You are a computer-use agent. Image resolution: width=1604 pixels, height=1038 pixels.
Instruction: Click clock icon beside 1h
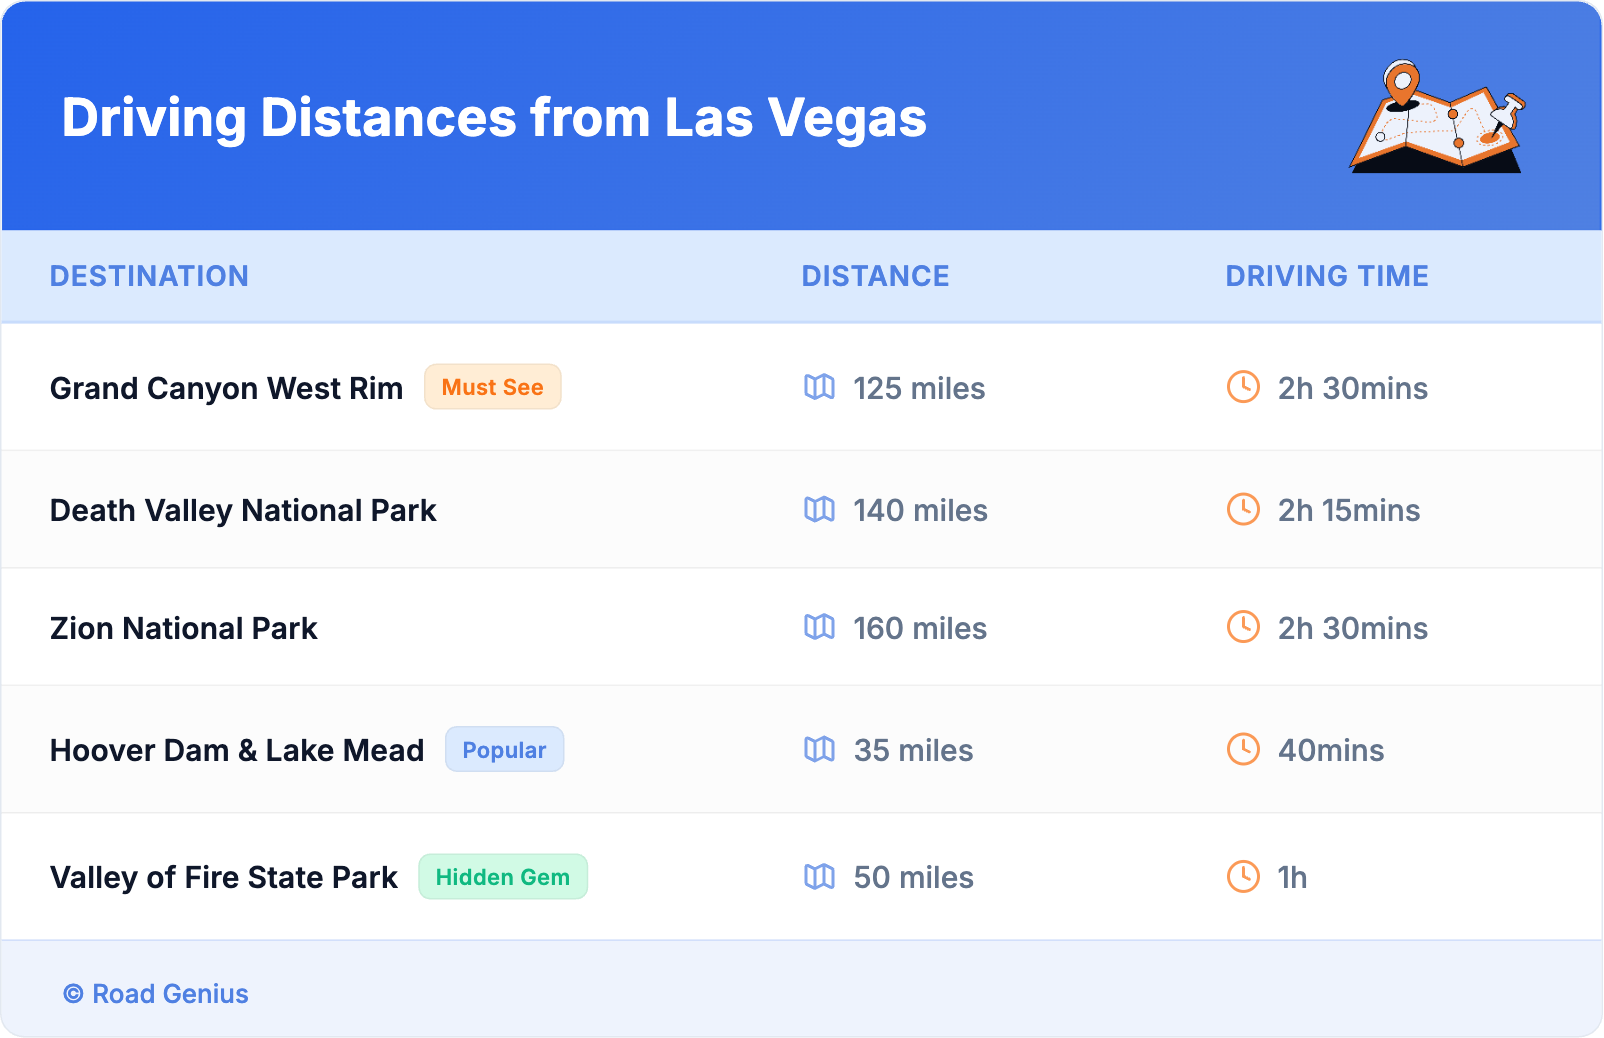click(x=1243, y=877)
